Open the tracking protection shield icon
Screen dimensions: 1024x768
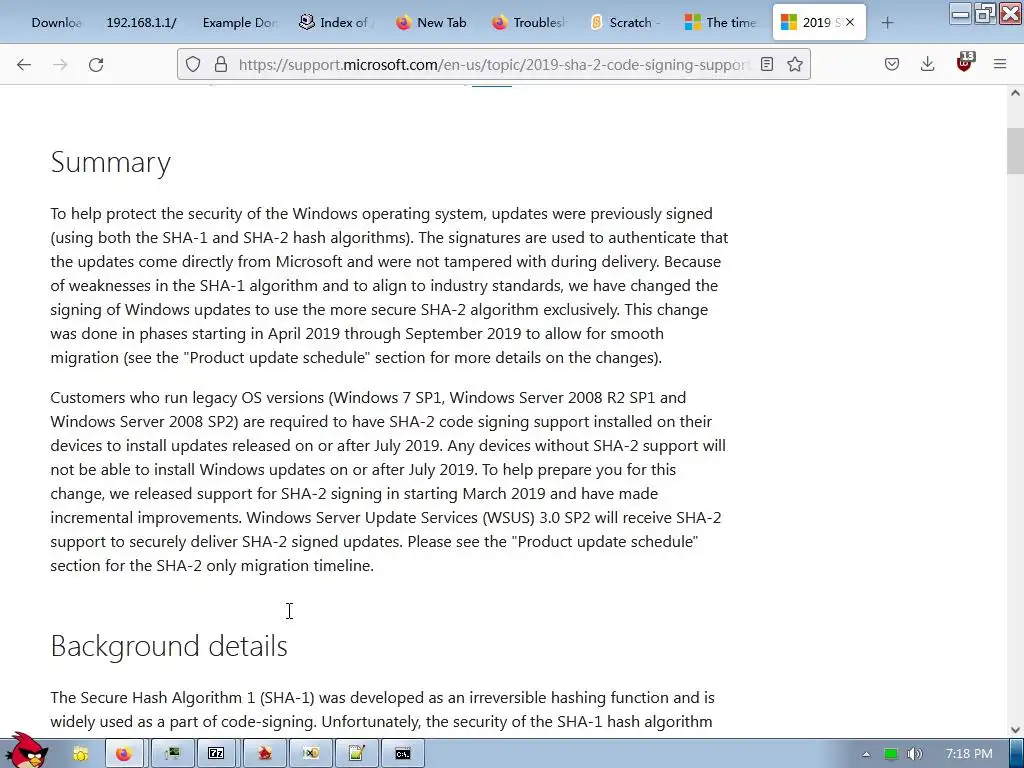[x=193, y=64]
